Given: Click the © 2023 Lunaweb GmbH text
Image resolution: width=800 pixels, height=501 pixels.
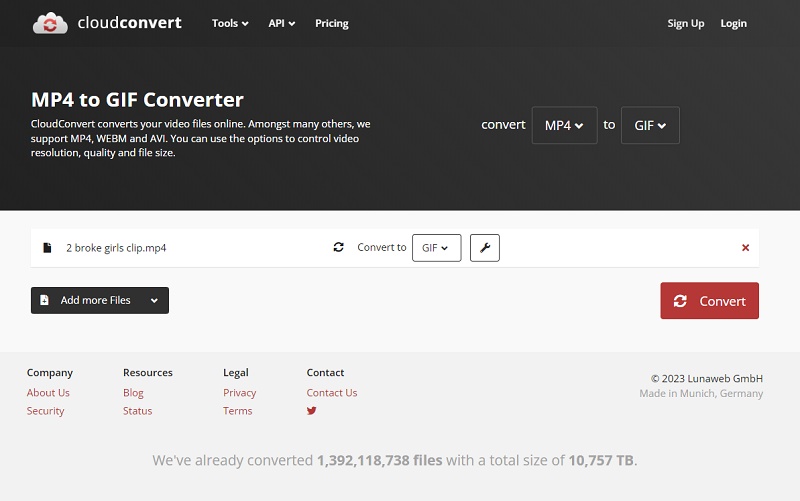Looking at the screenshot, I should tap(707, 379).
